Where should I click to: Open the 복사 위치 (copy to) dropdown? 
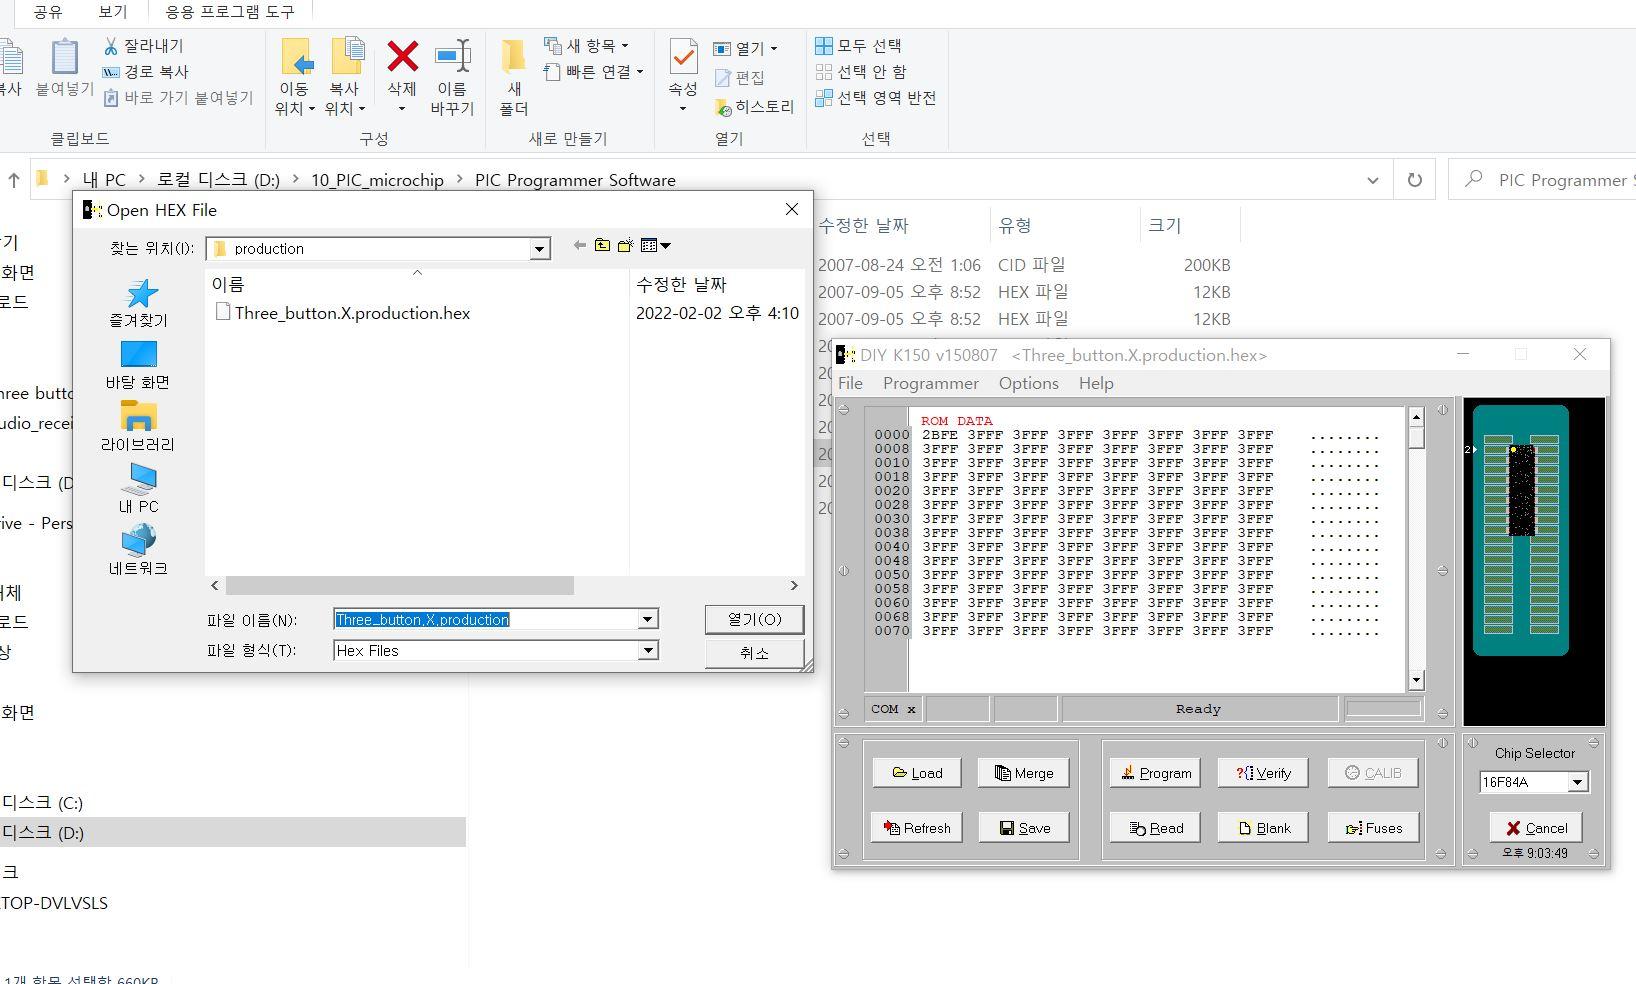347,108
